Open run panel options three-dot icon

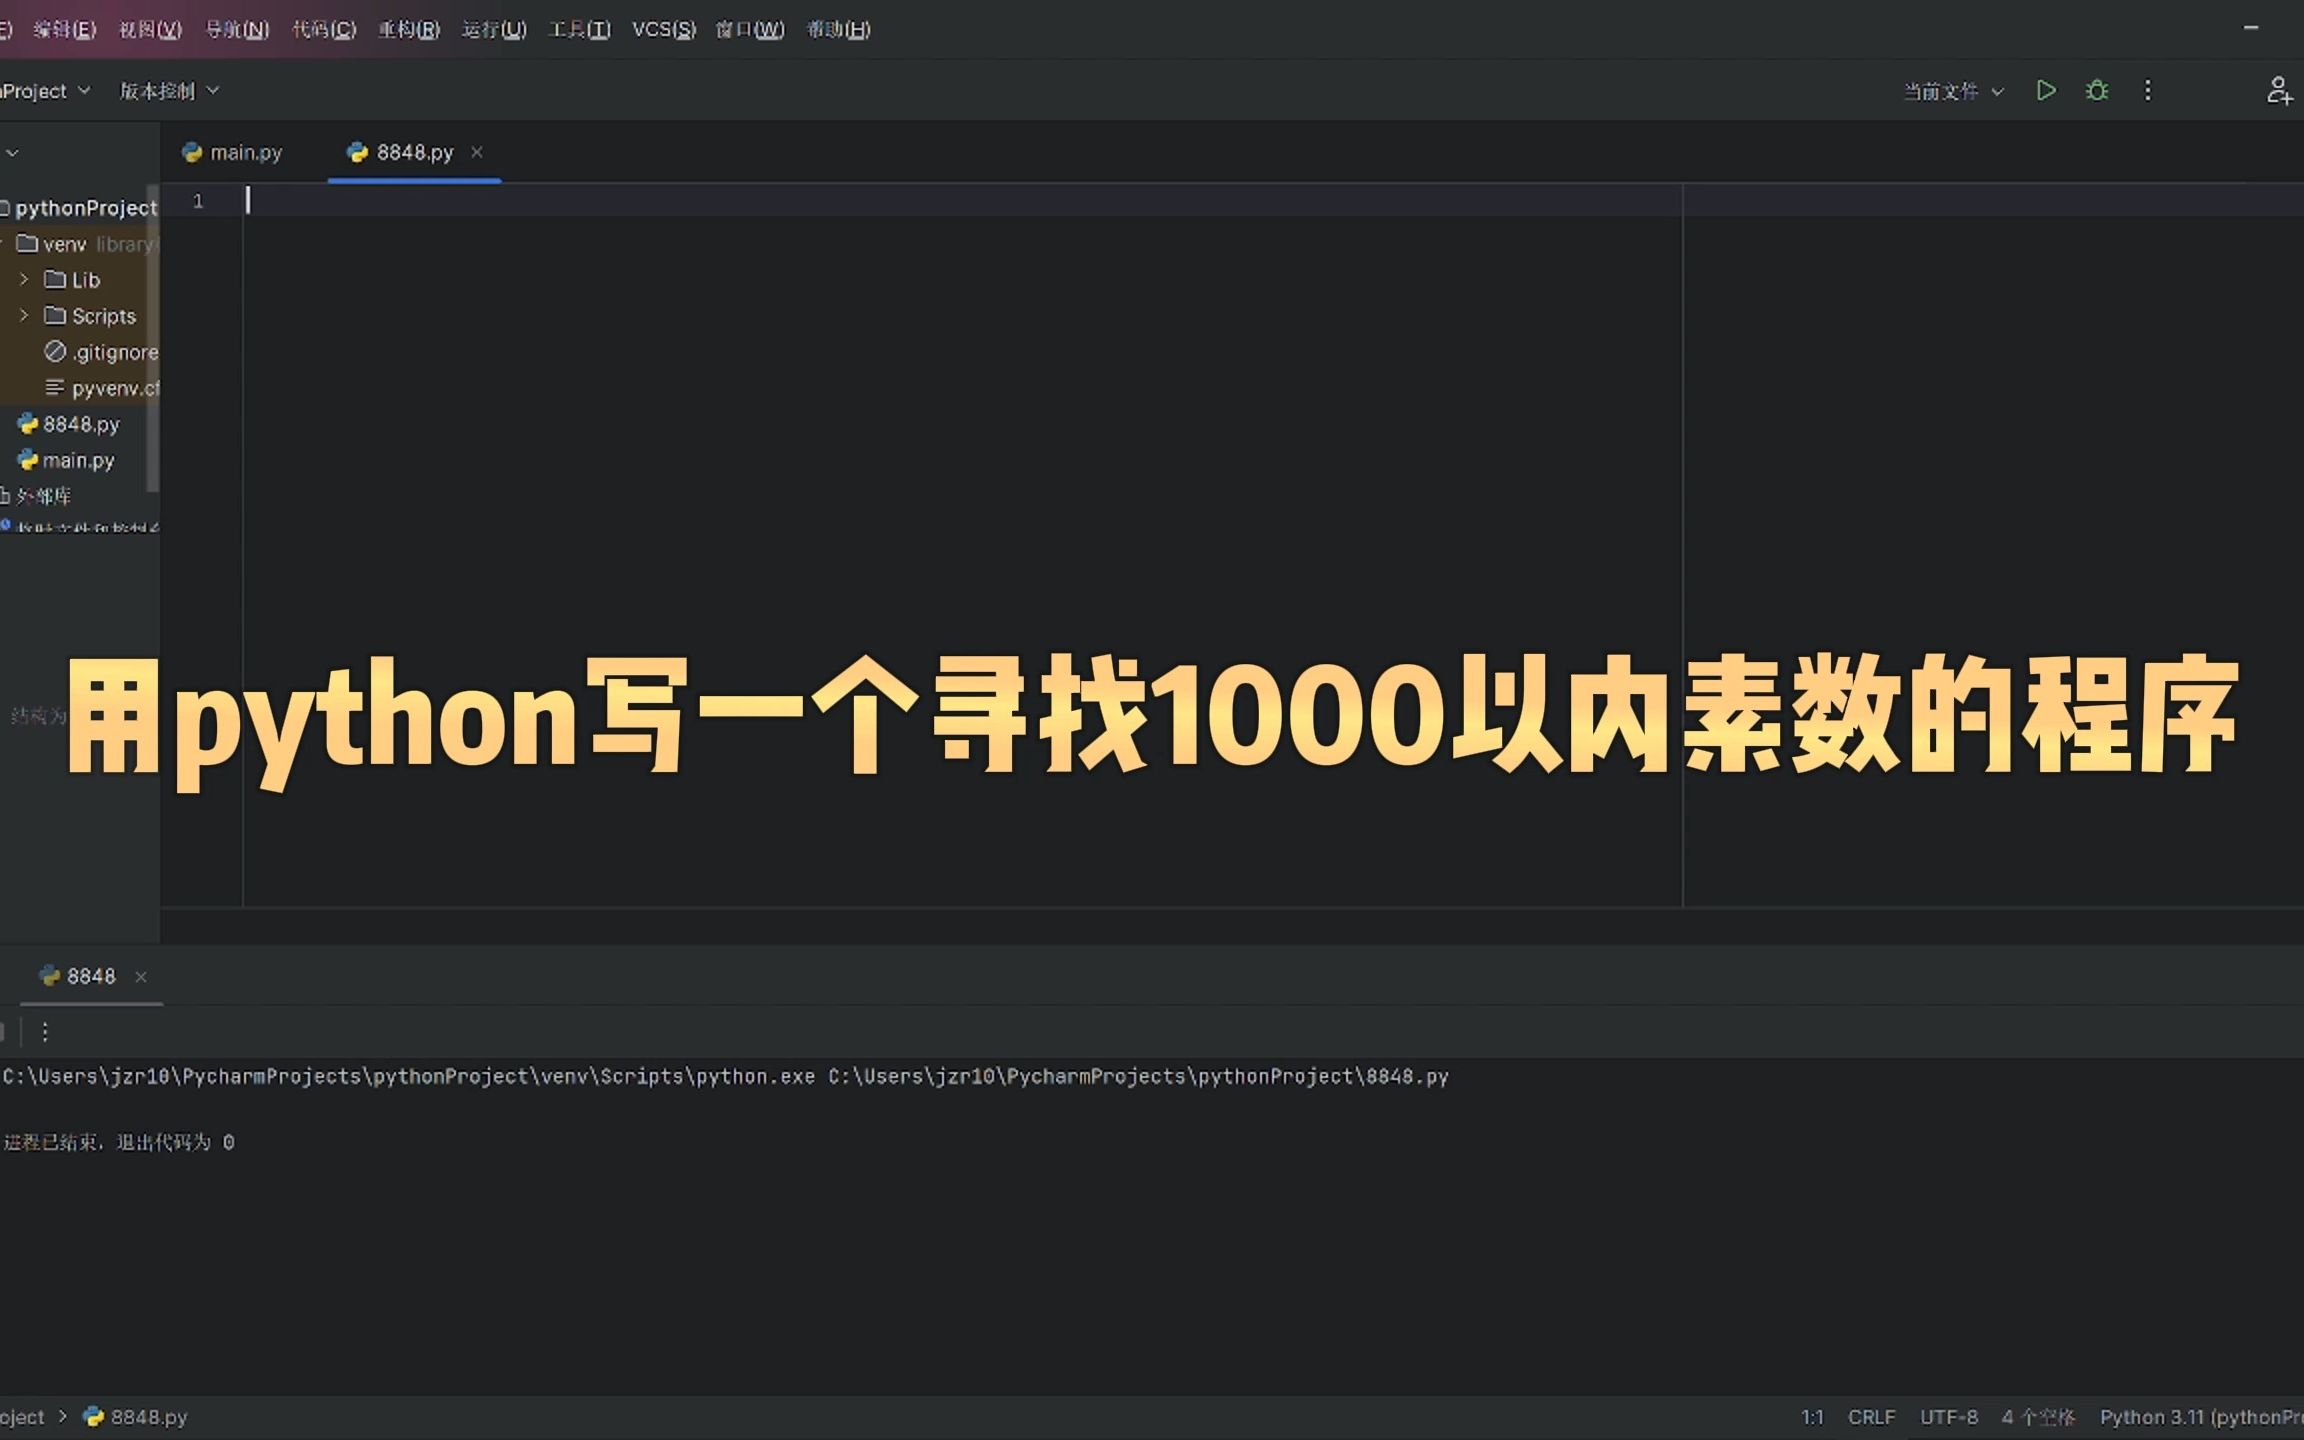click(x=45, y=1031)
